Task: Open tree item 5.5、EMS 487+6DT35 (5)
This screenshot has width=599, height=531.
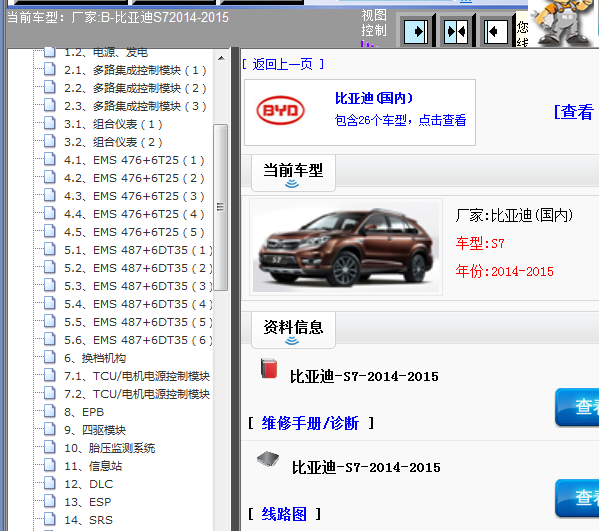Action: 138,322
